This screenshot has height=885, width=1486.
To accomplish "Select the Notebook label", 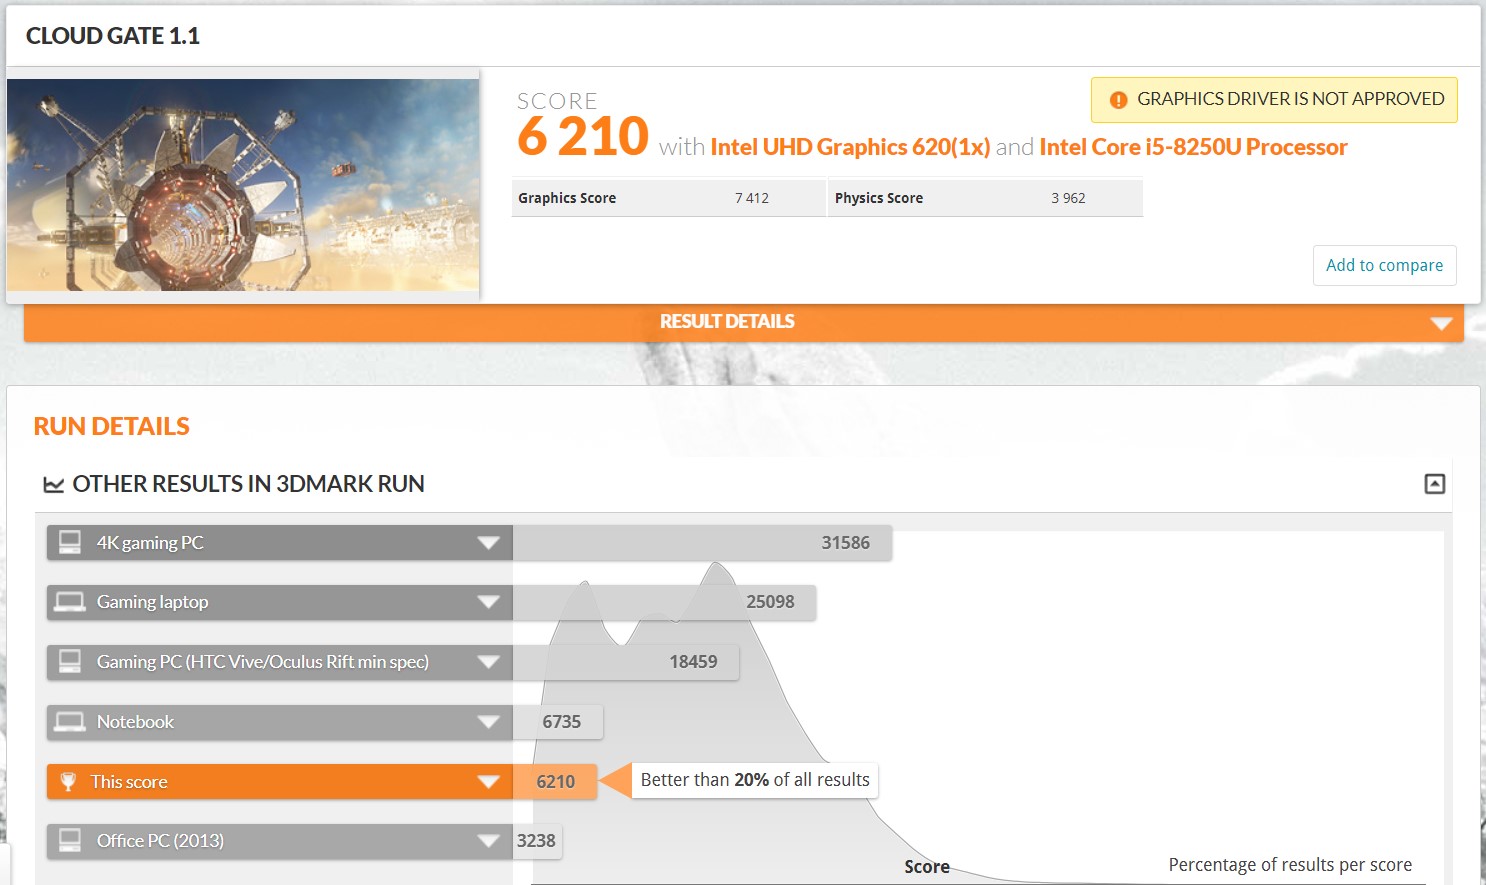I will [135, 722].
